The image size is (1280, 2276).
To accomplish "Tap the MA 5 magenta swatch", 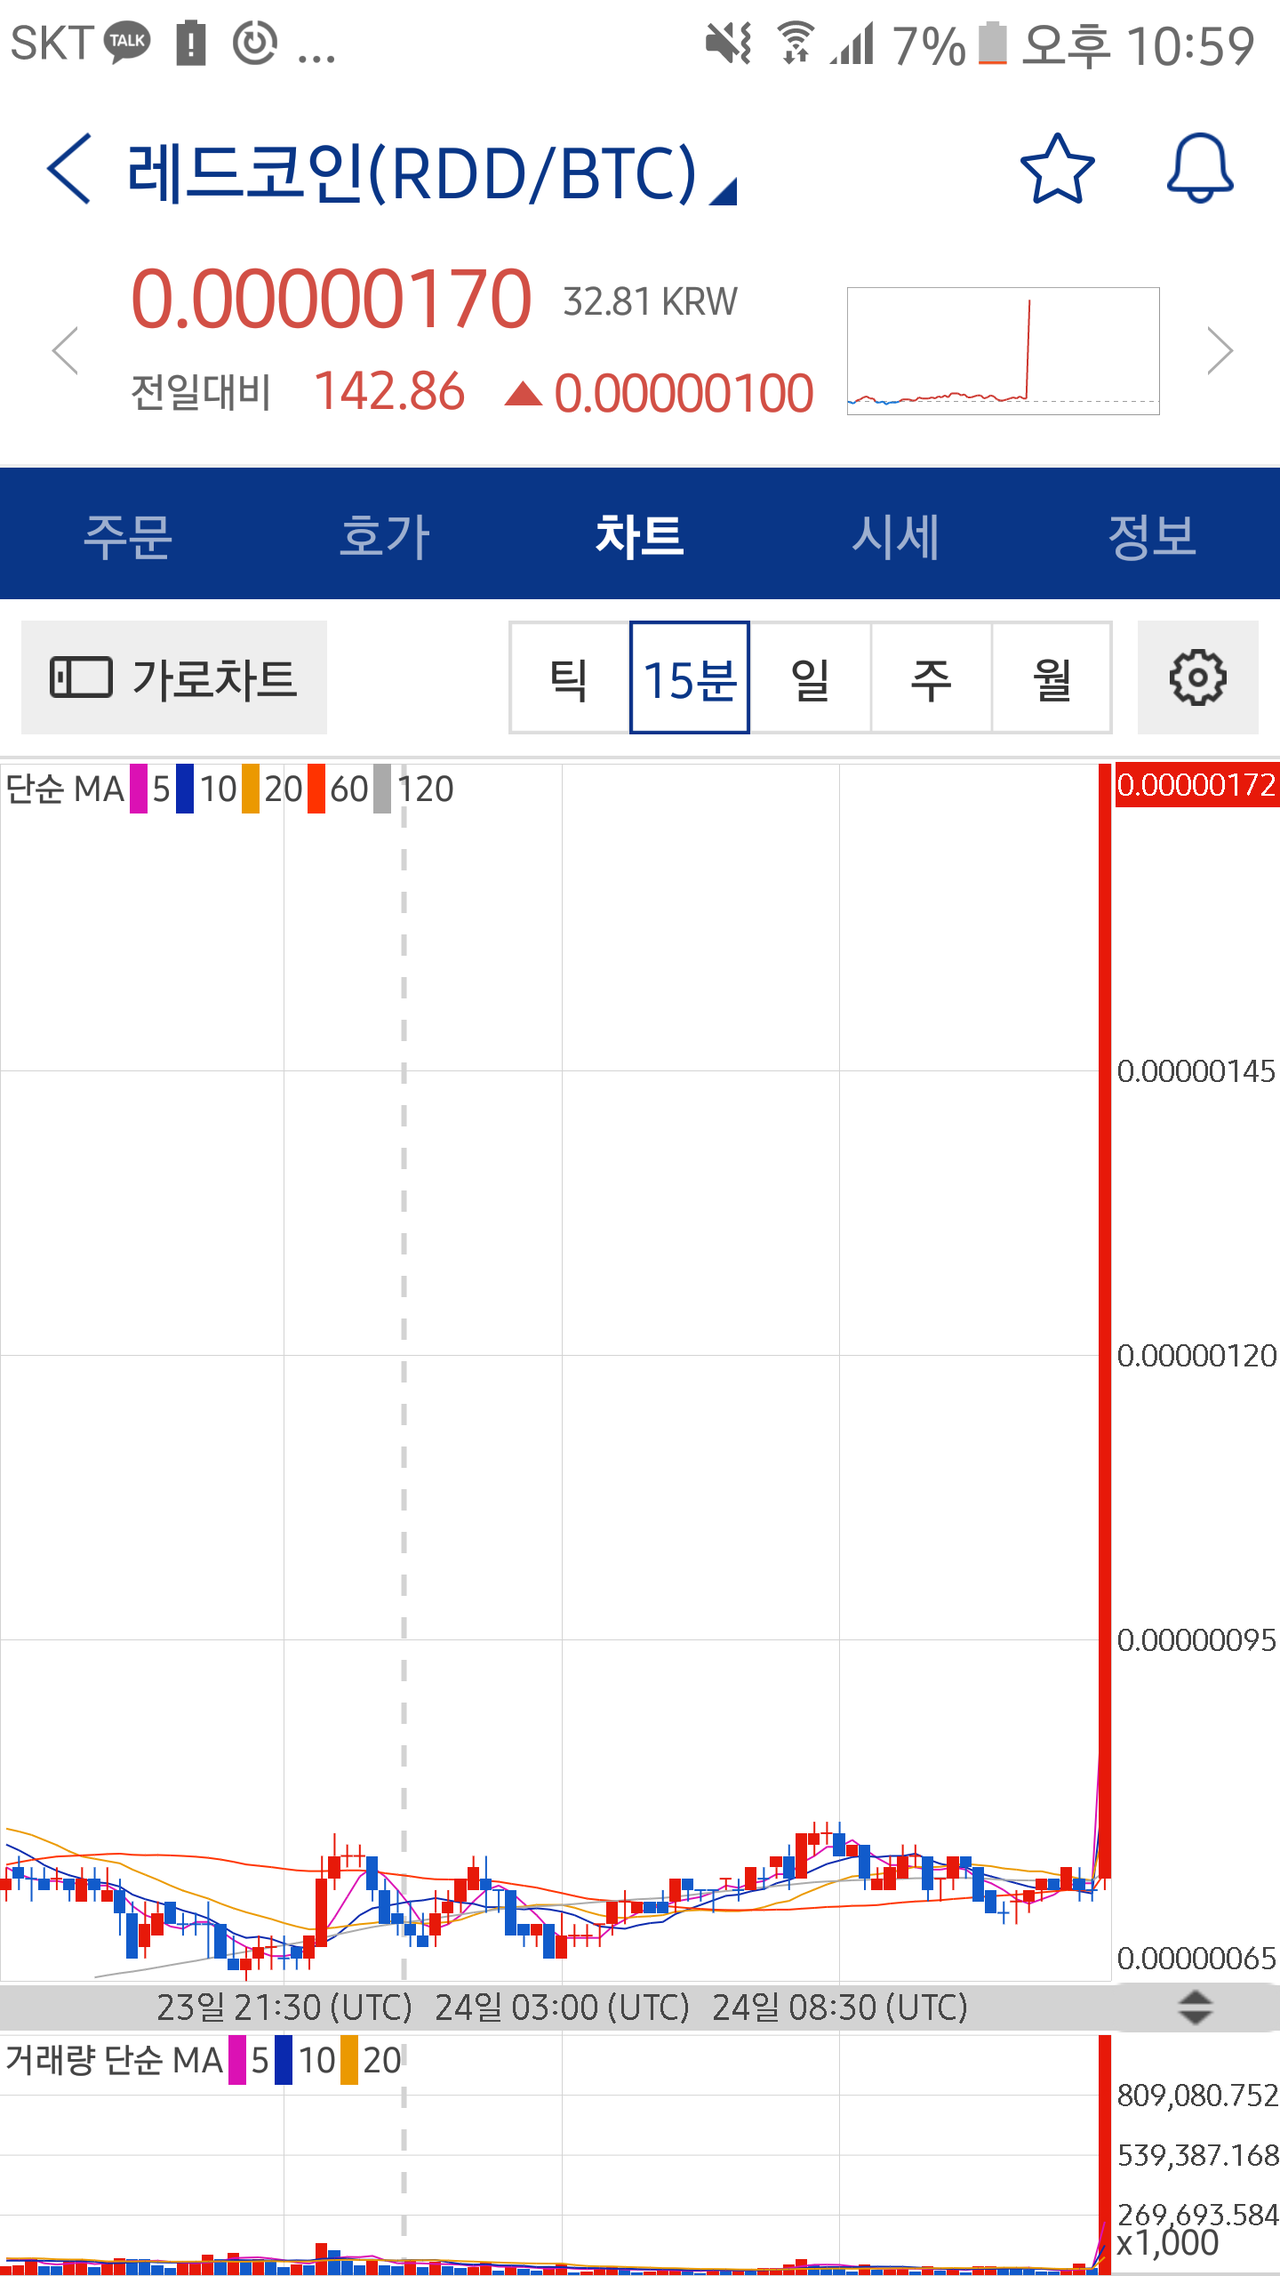I will point(139,789).
